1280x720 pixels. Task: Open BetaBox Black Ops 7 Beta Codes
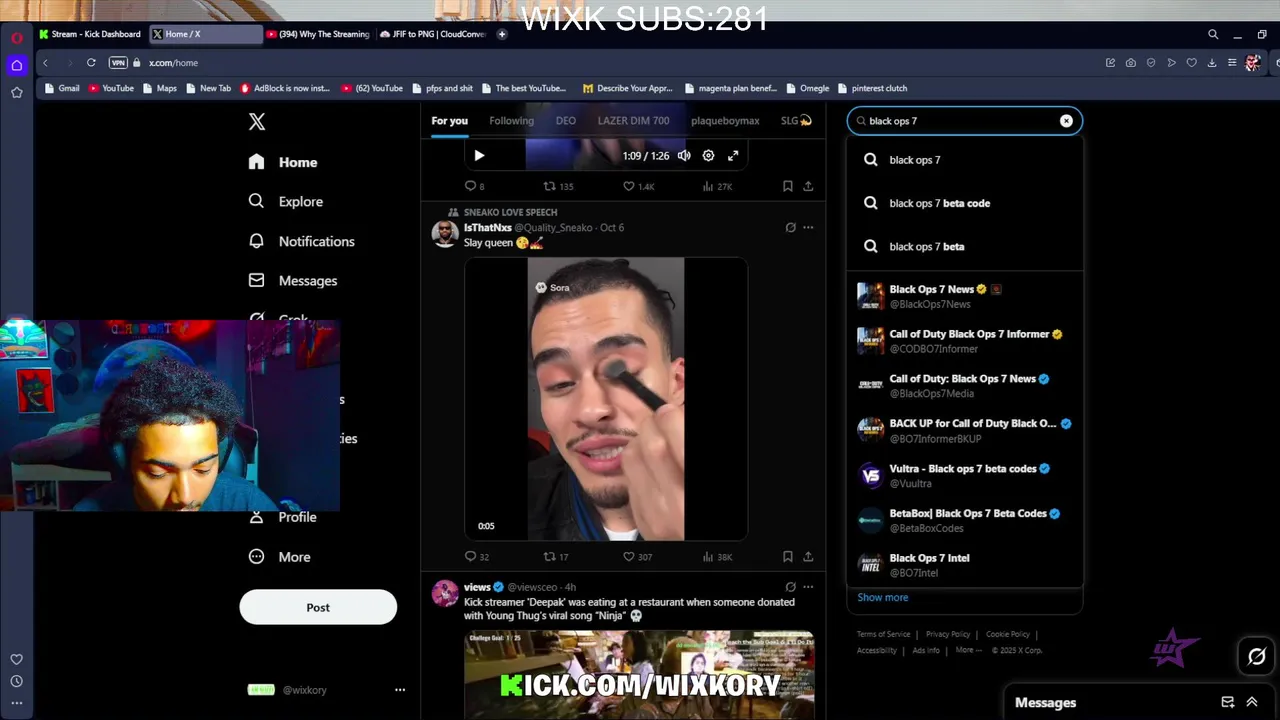point(964,520)
